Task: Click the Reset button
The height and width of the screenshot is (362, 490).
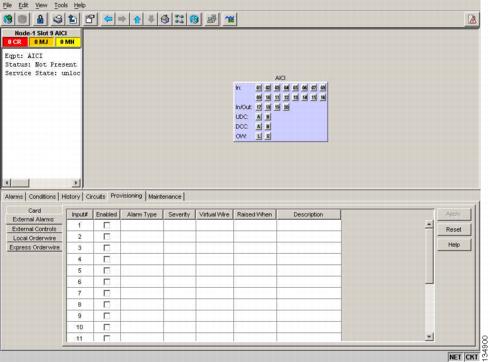Action: click(x=454, y=229)
